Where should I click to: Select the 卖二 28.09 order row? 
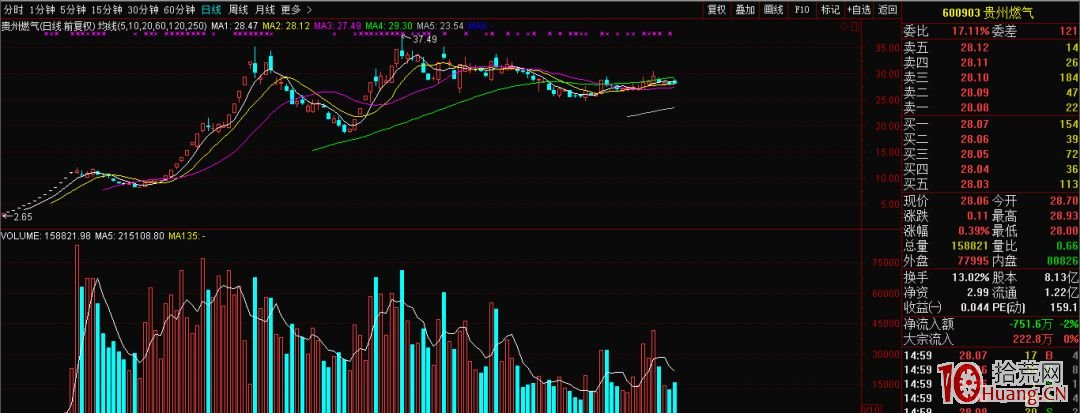pyautogui.click(x=990, y=93)
